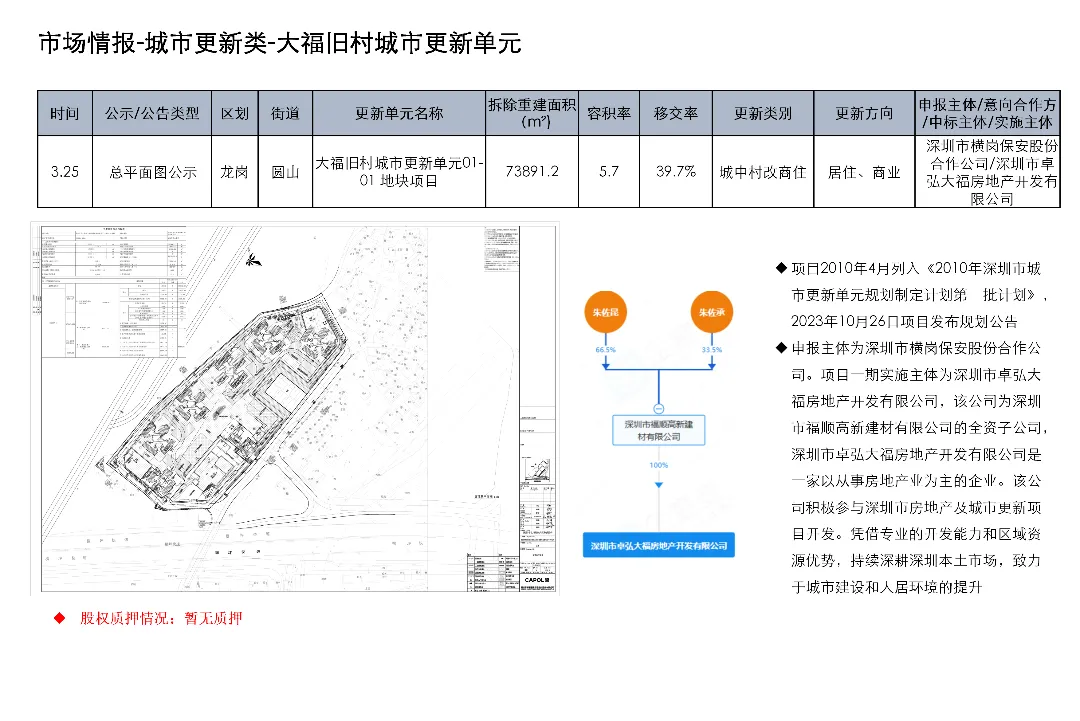Click the 66.5% shareholding label
Screen dimensions: 1080x721
coord(605,350)
